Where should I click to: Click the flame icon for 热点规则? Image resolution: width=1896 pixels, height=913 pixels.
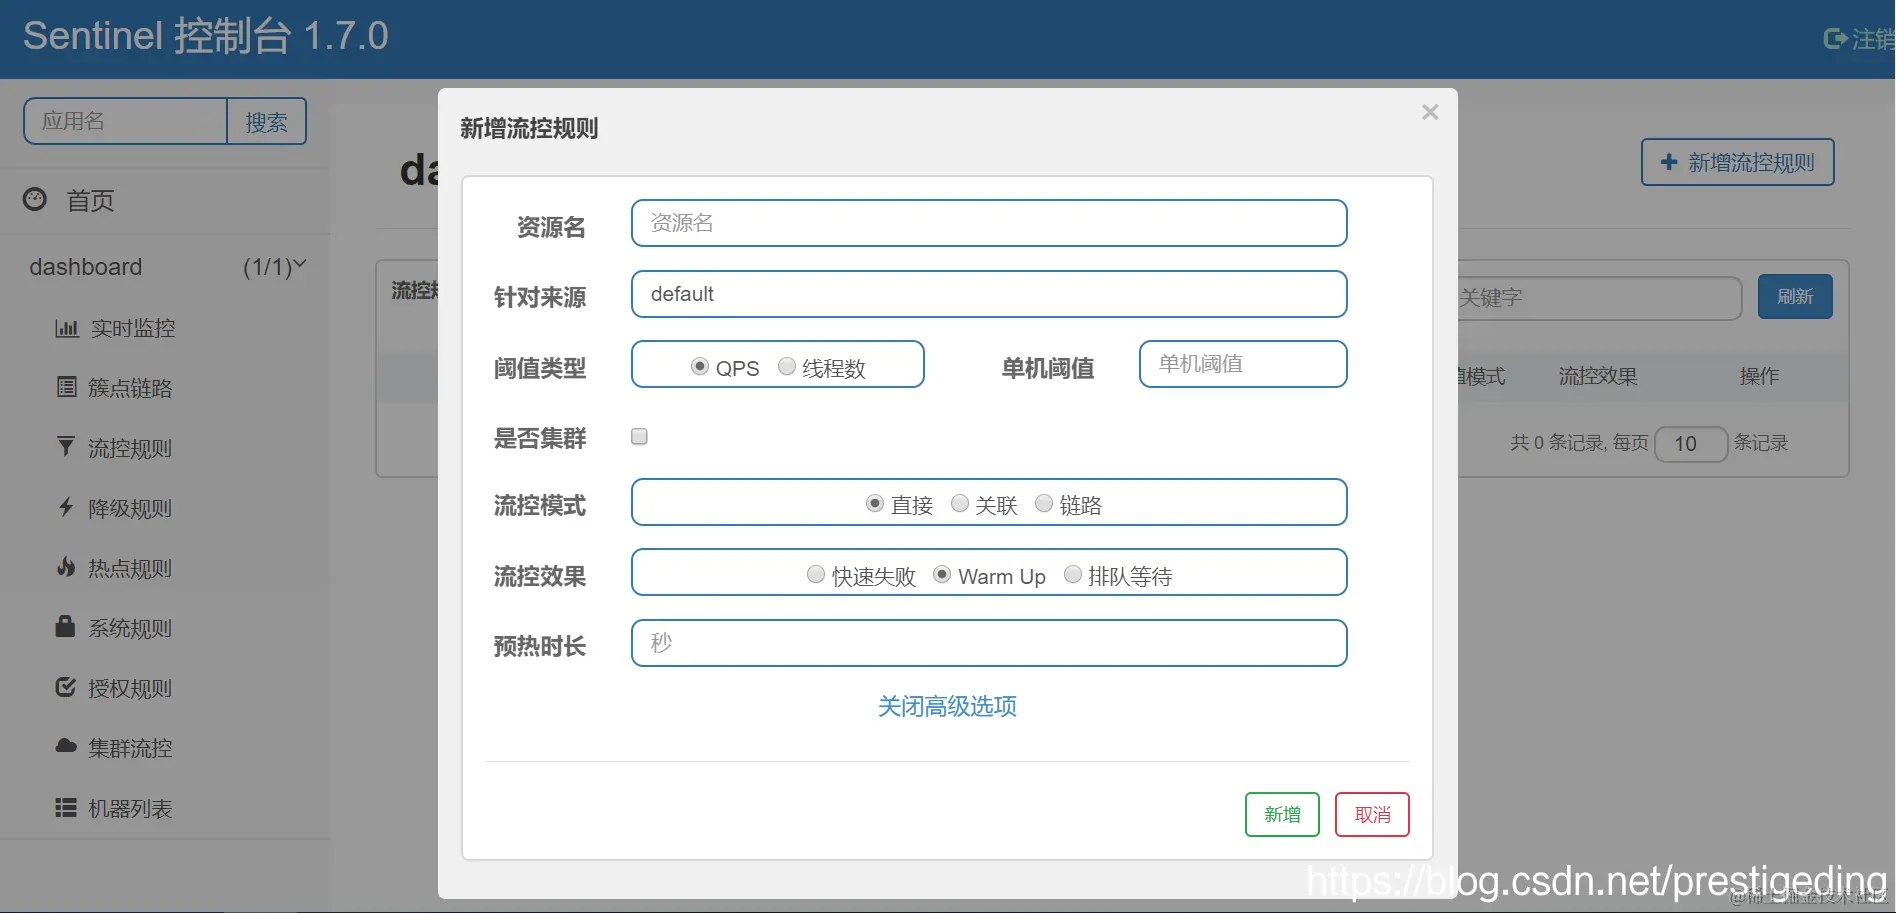(64, 568)
